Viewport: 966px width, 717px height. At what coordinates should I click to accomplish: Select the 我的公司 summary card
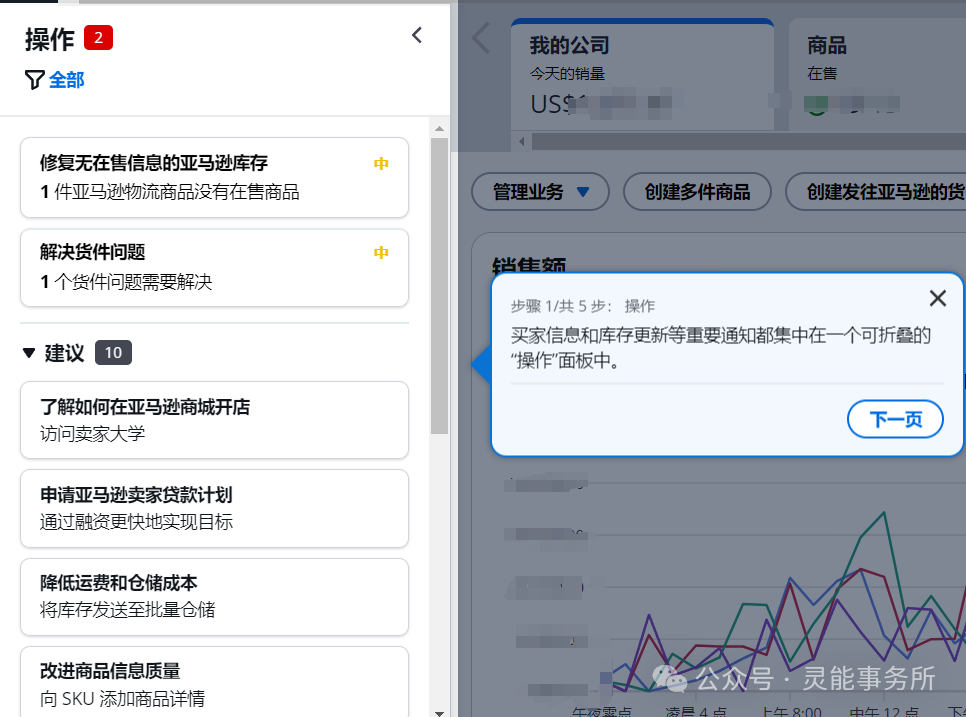click(x=641, y=70)
